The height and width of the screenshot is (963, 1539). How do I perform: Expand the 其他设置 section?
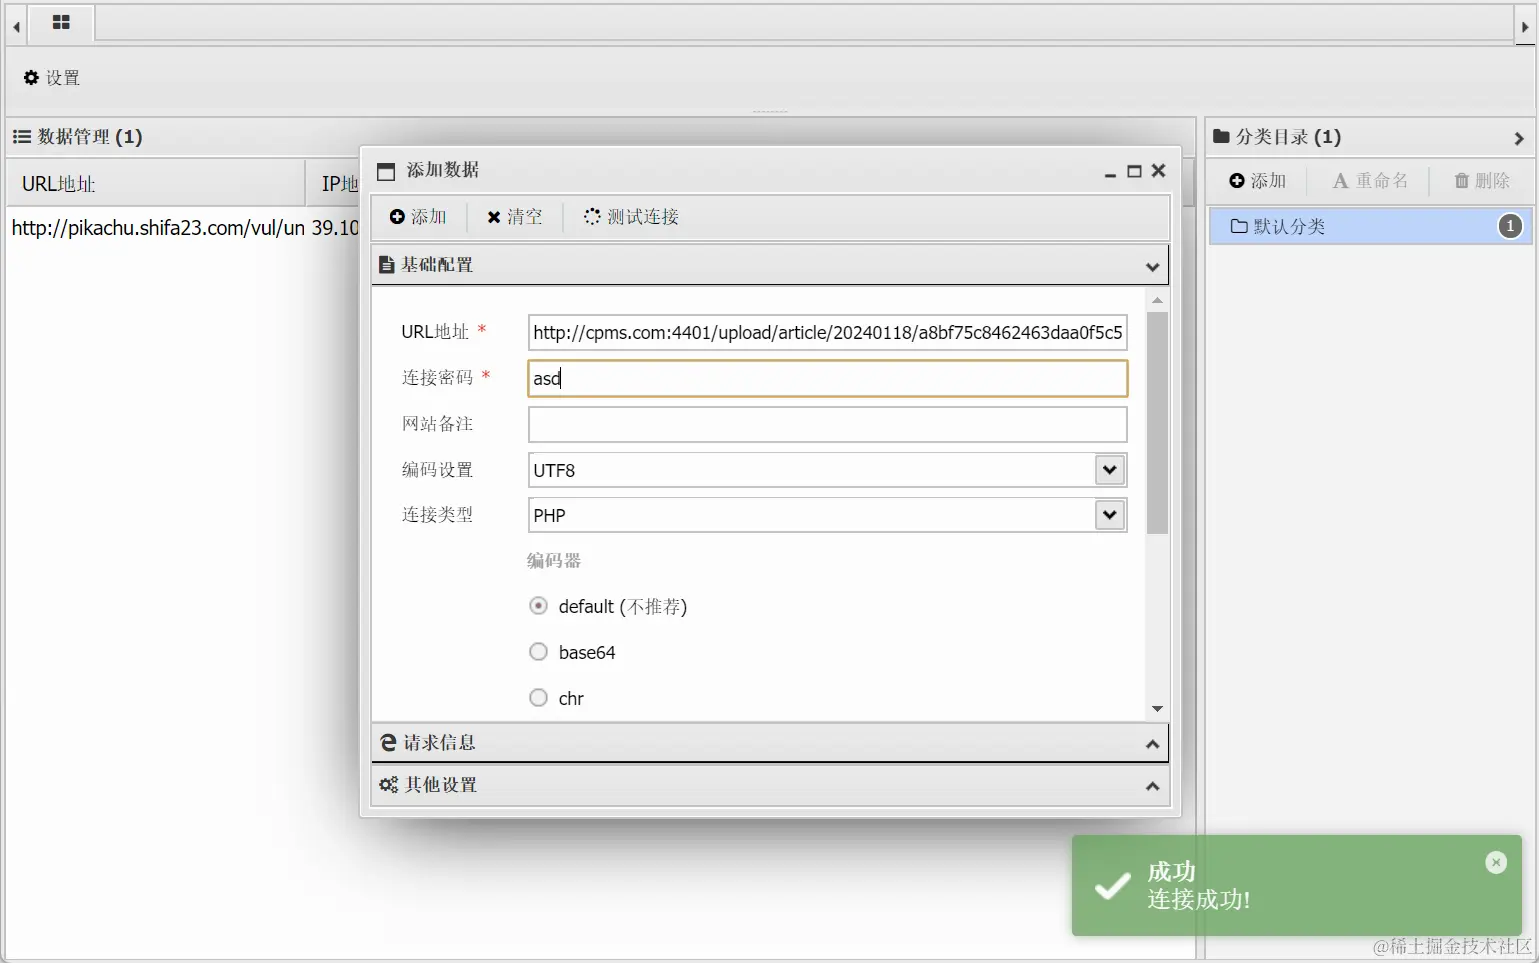point(769,785)
